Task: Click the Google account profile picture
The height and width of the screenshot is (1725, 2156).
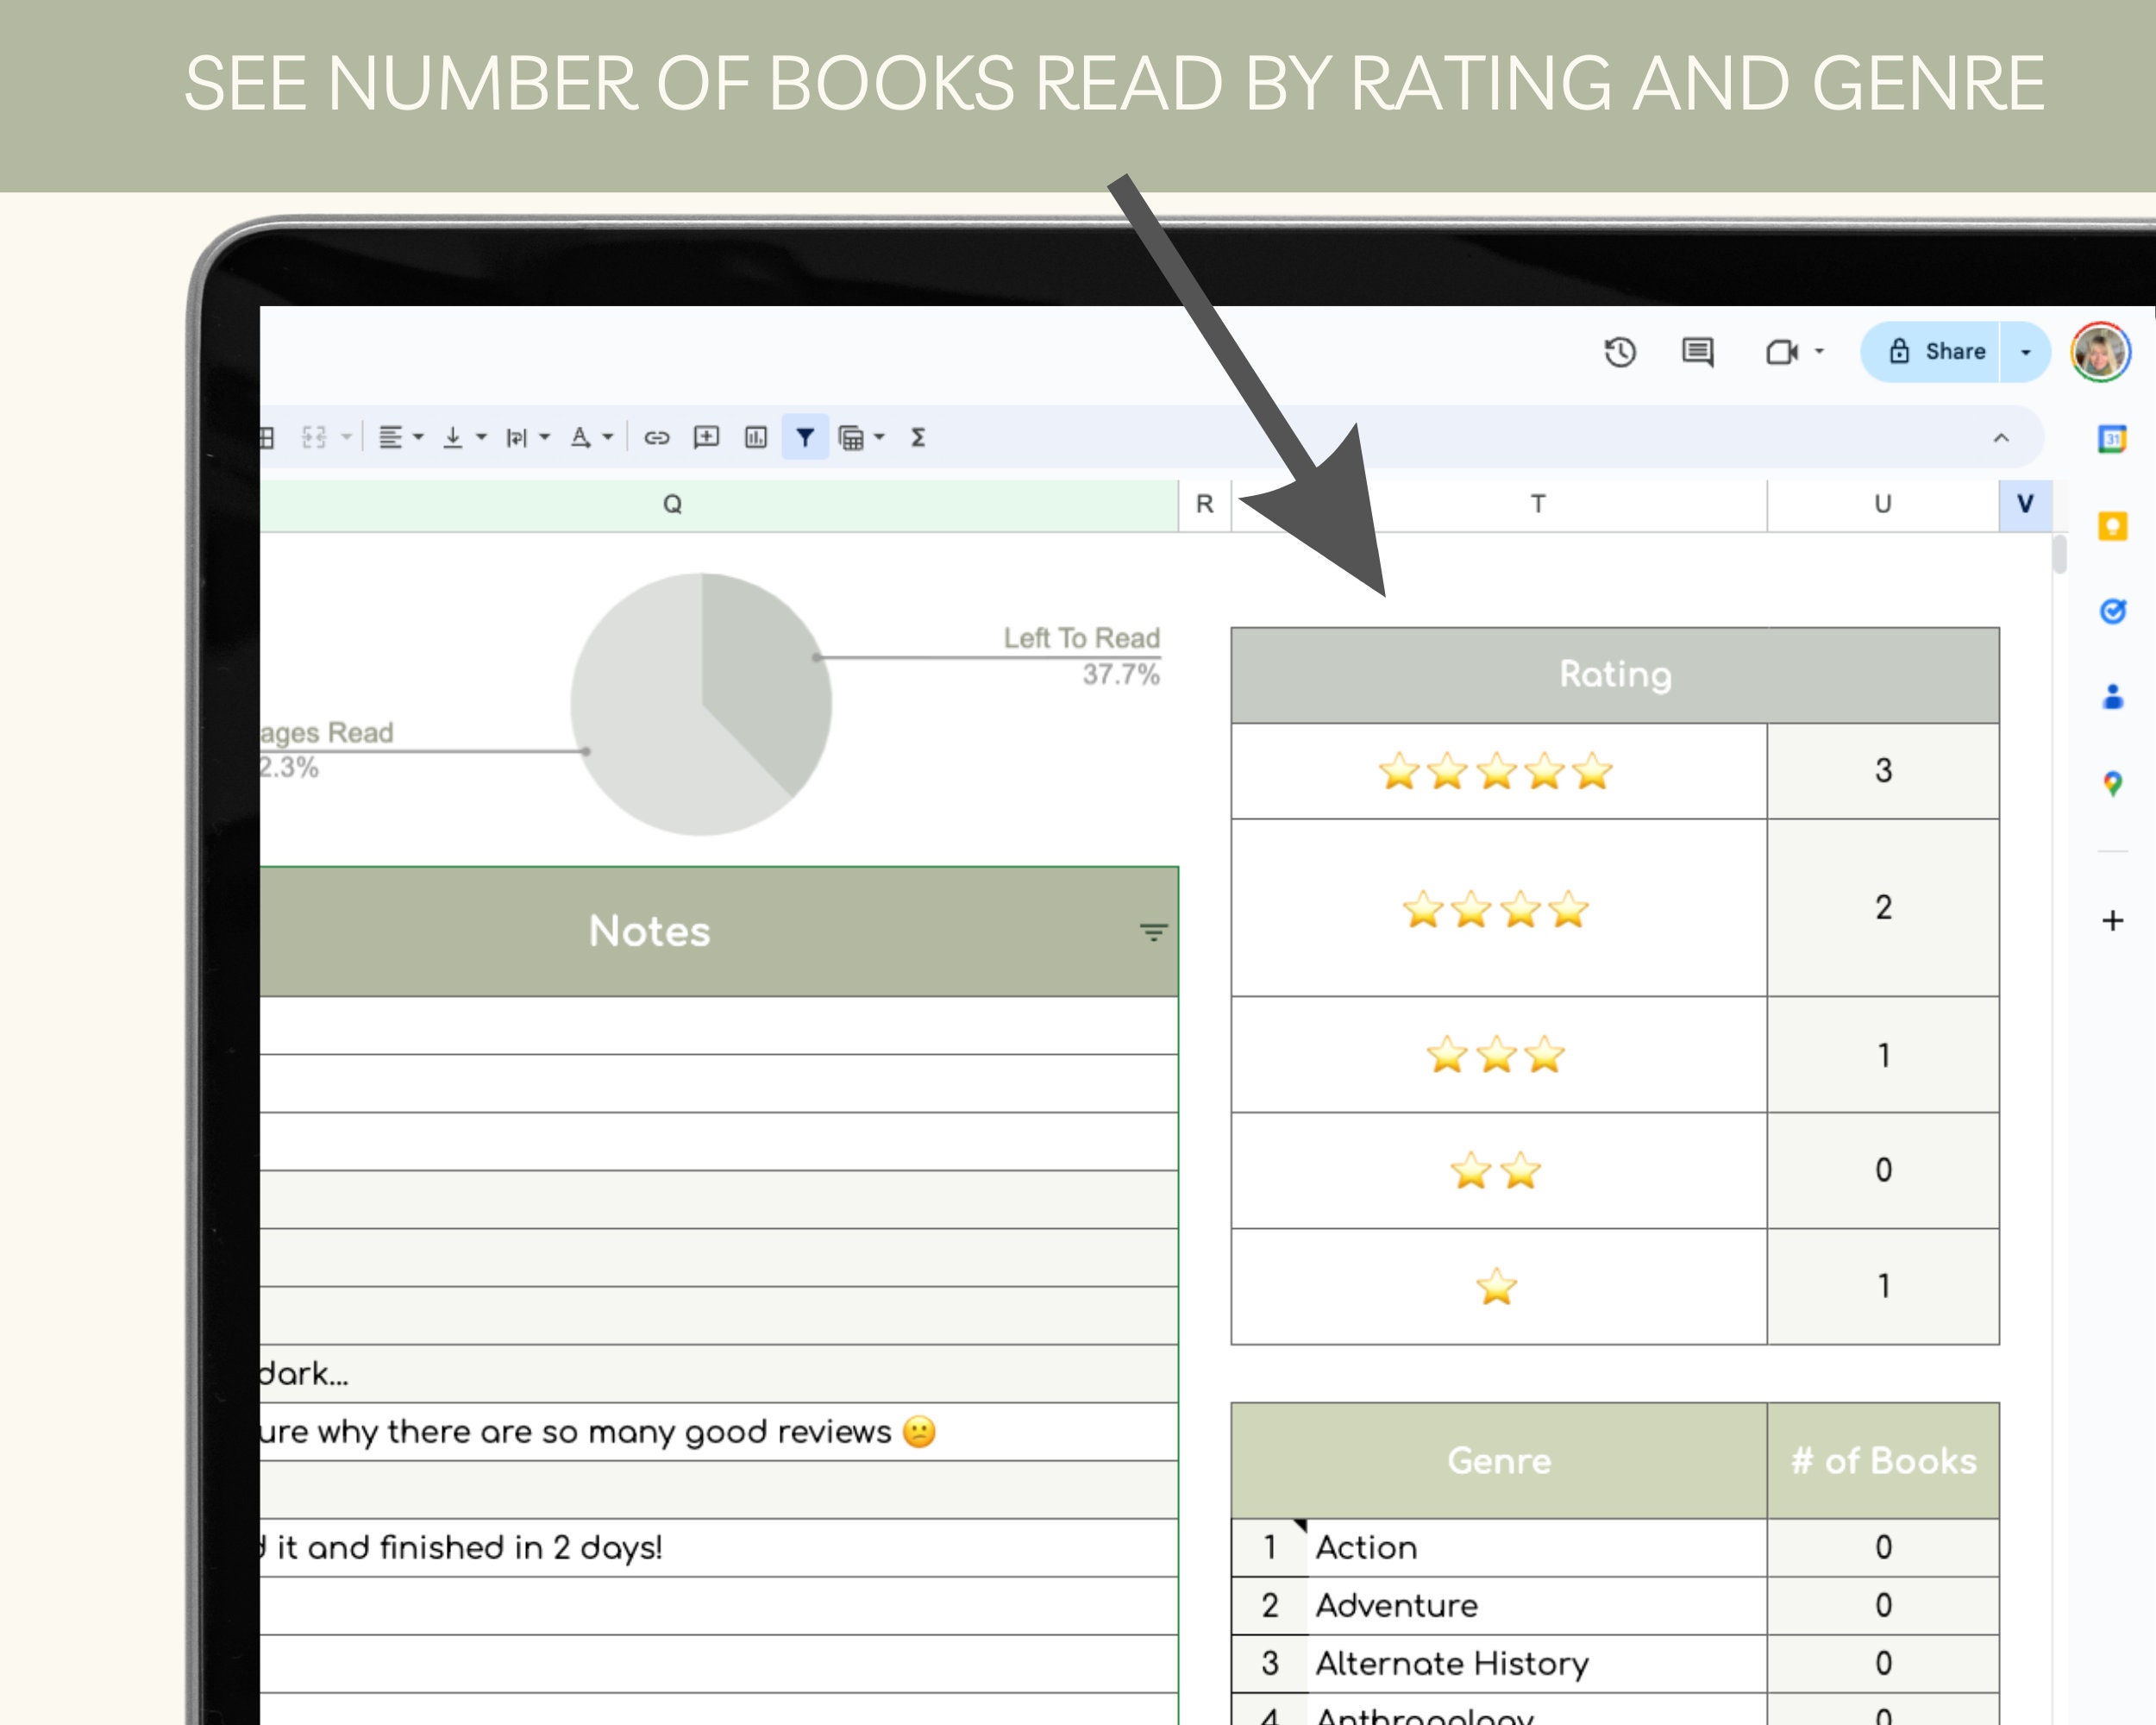Action: point(2101,352)
